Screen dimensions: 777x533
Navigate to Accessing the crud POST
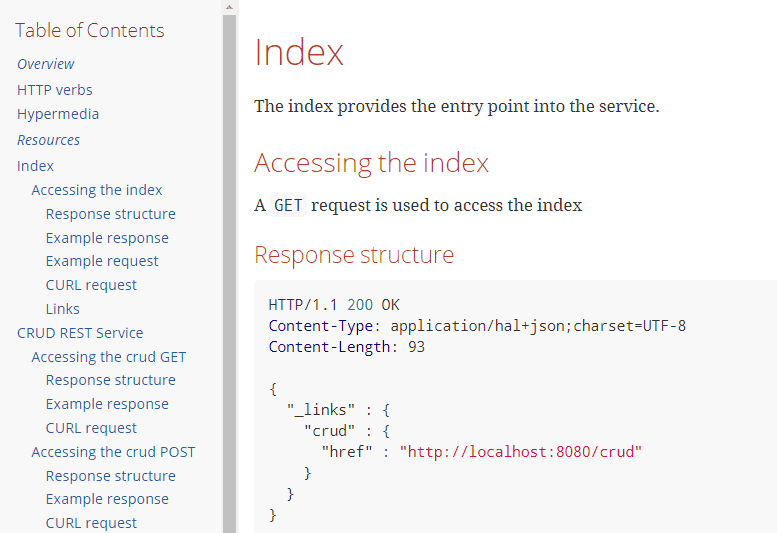113,452
